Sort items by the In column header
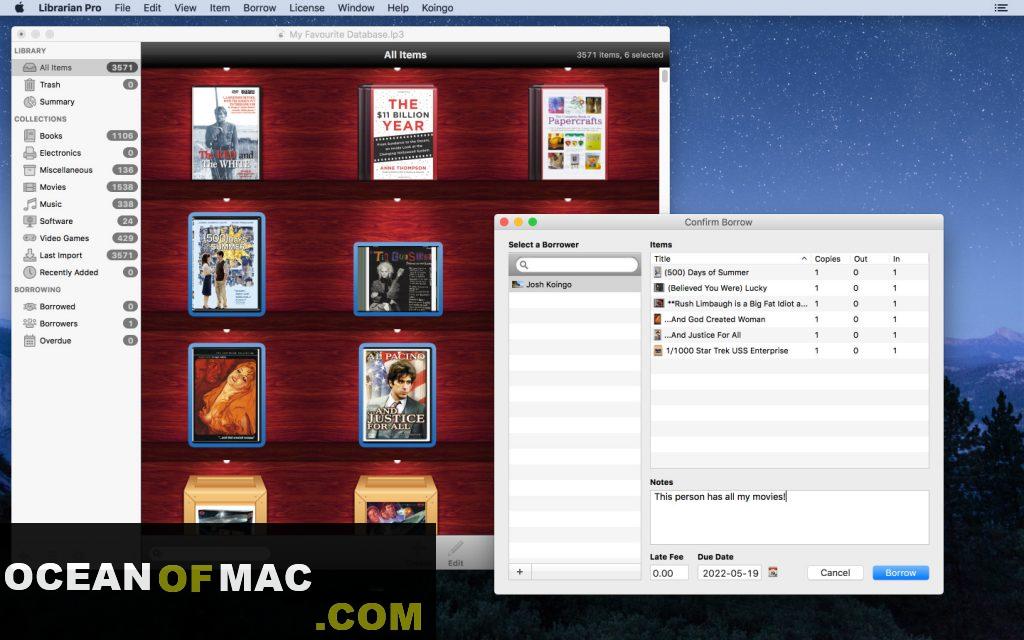The image size is (1024, 640). coord(897,259)
